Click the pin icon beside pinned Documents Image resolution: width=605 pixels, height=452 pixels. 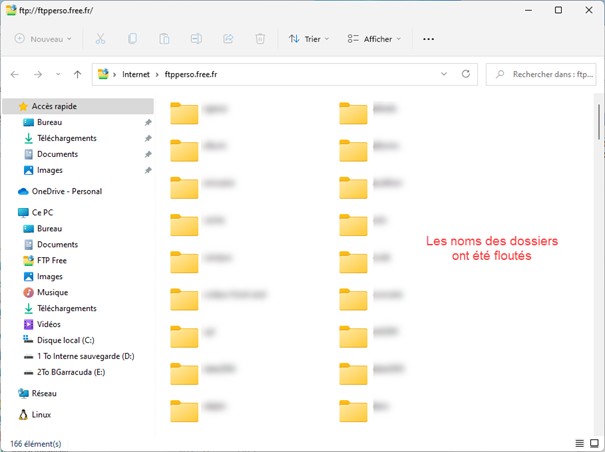[x=148, y=154]
